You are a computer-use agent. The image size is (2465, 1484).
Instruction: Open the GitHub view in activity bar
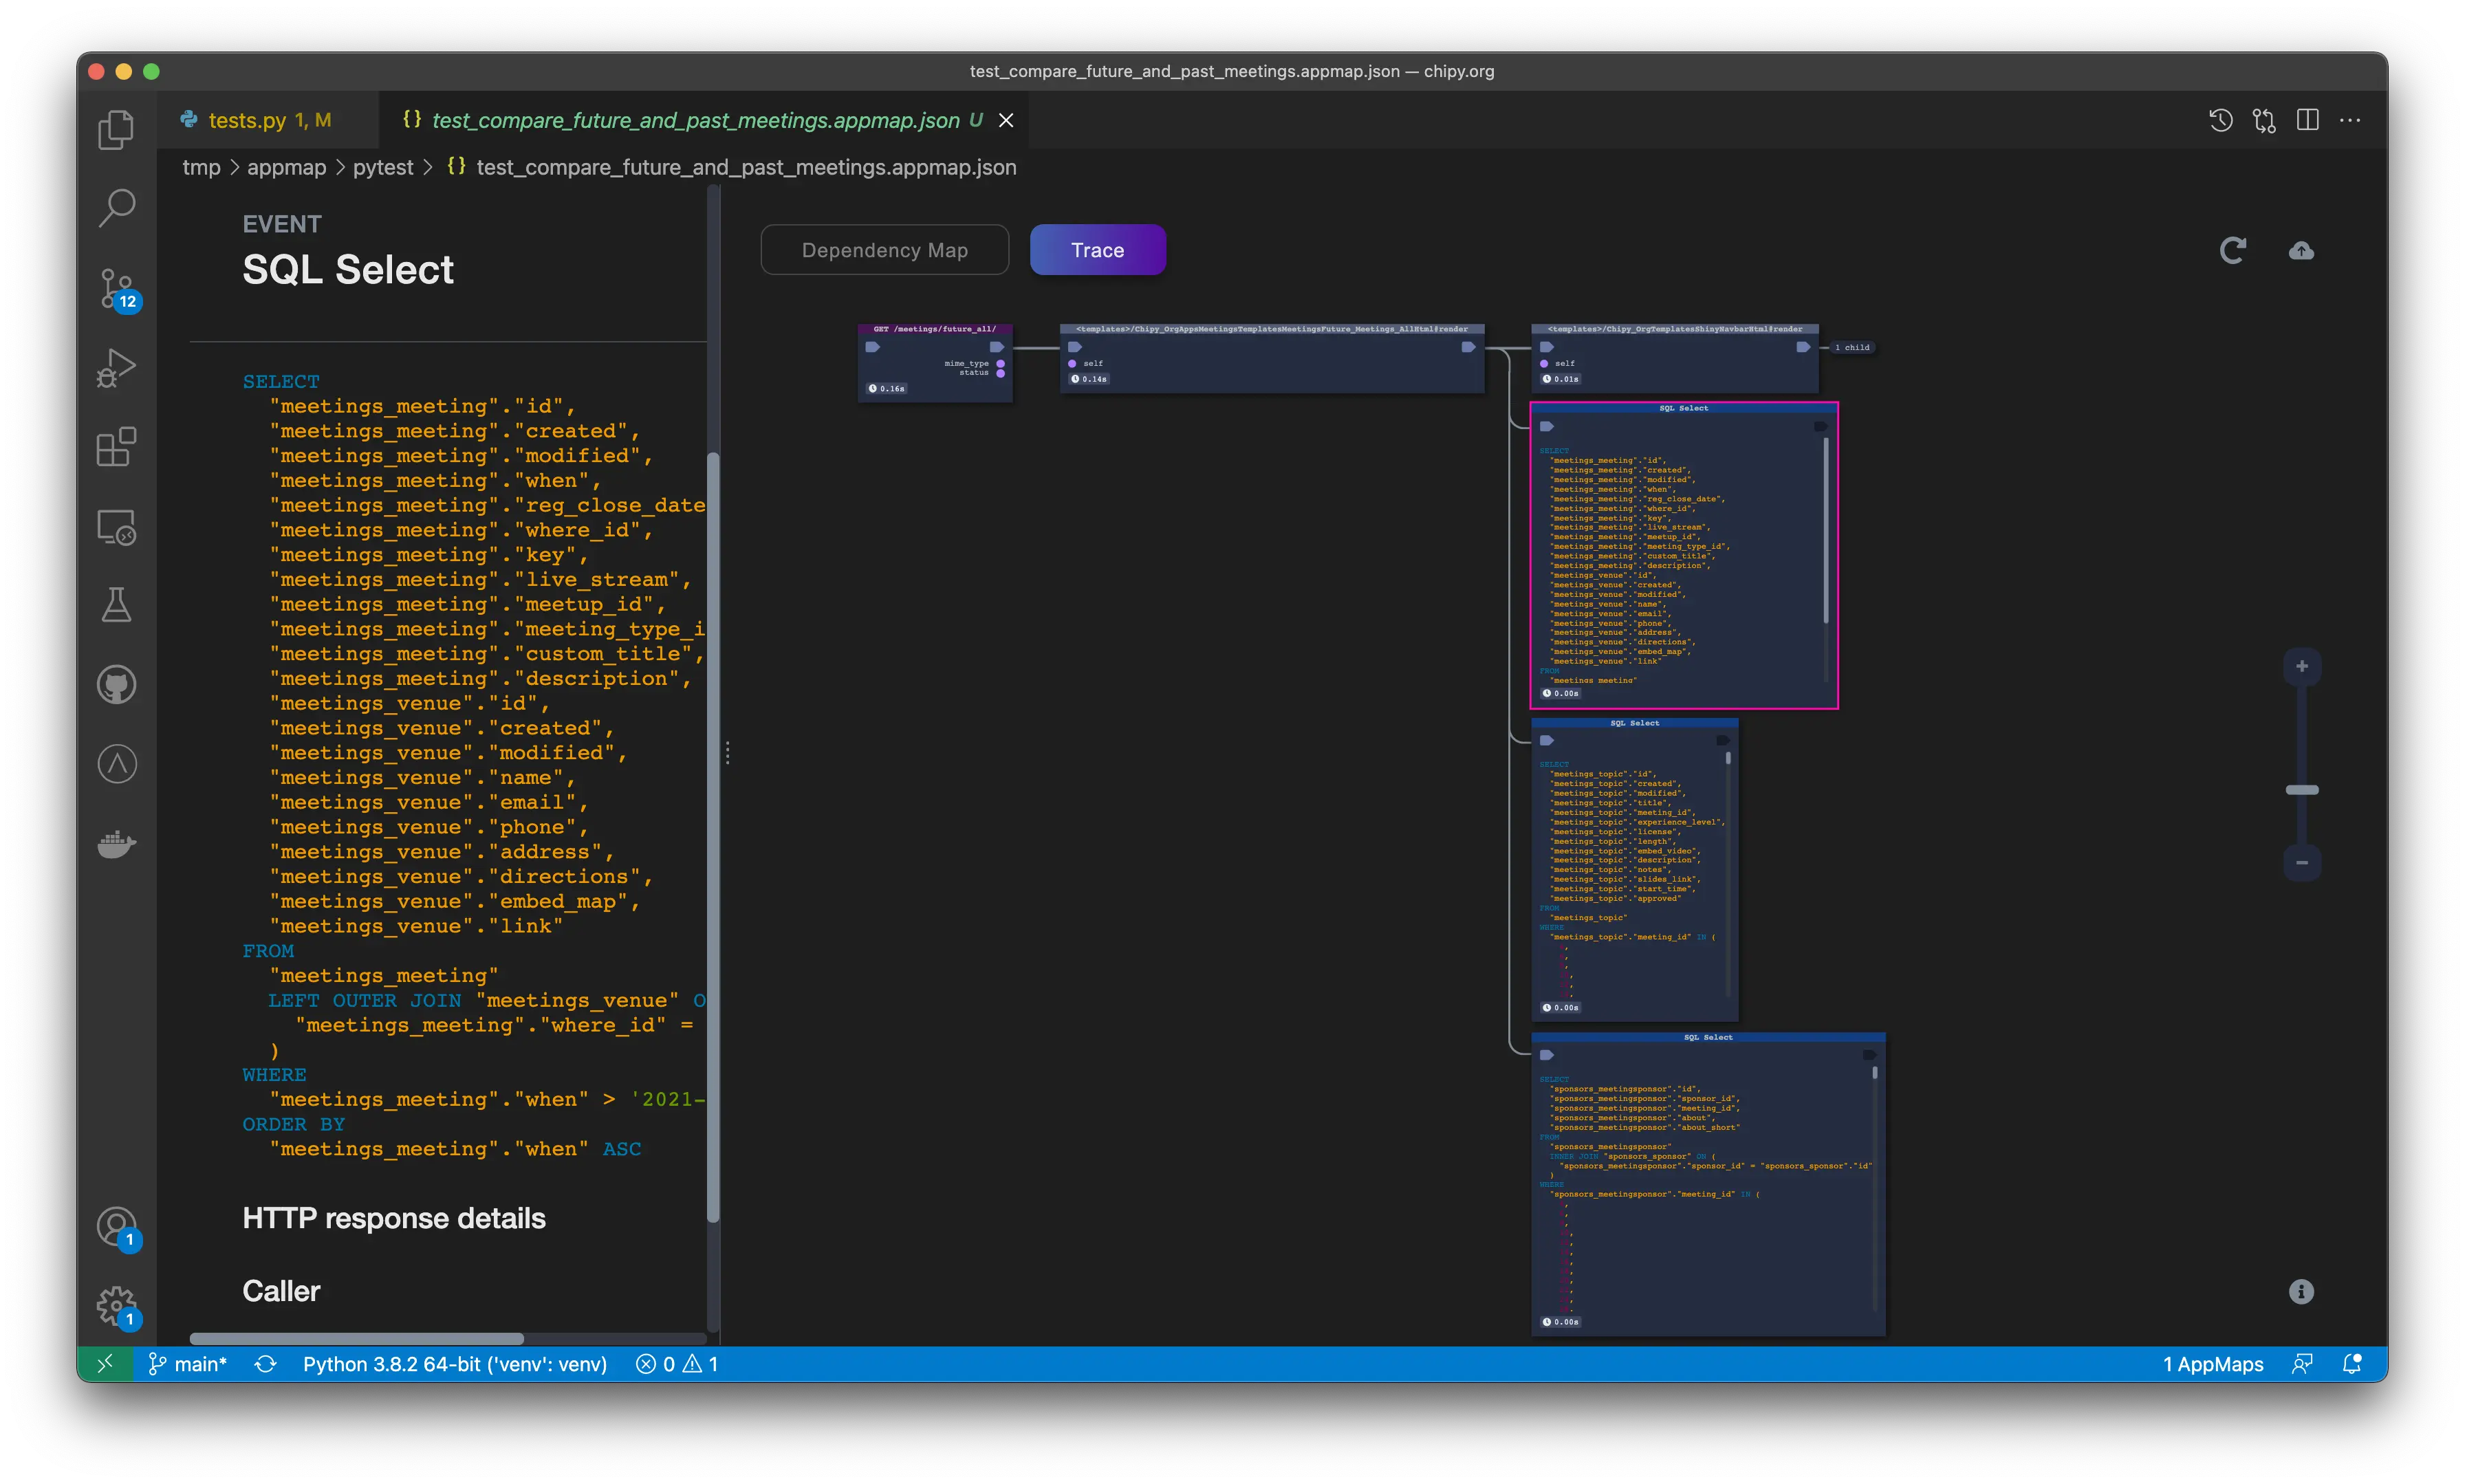116,685
